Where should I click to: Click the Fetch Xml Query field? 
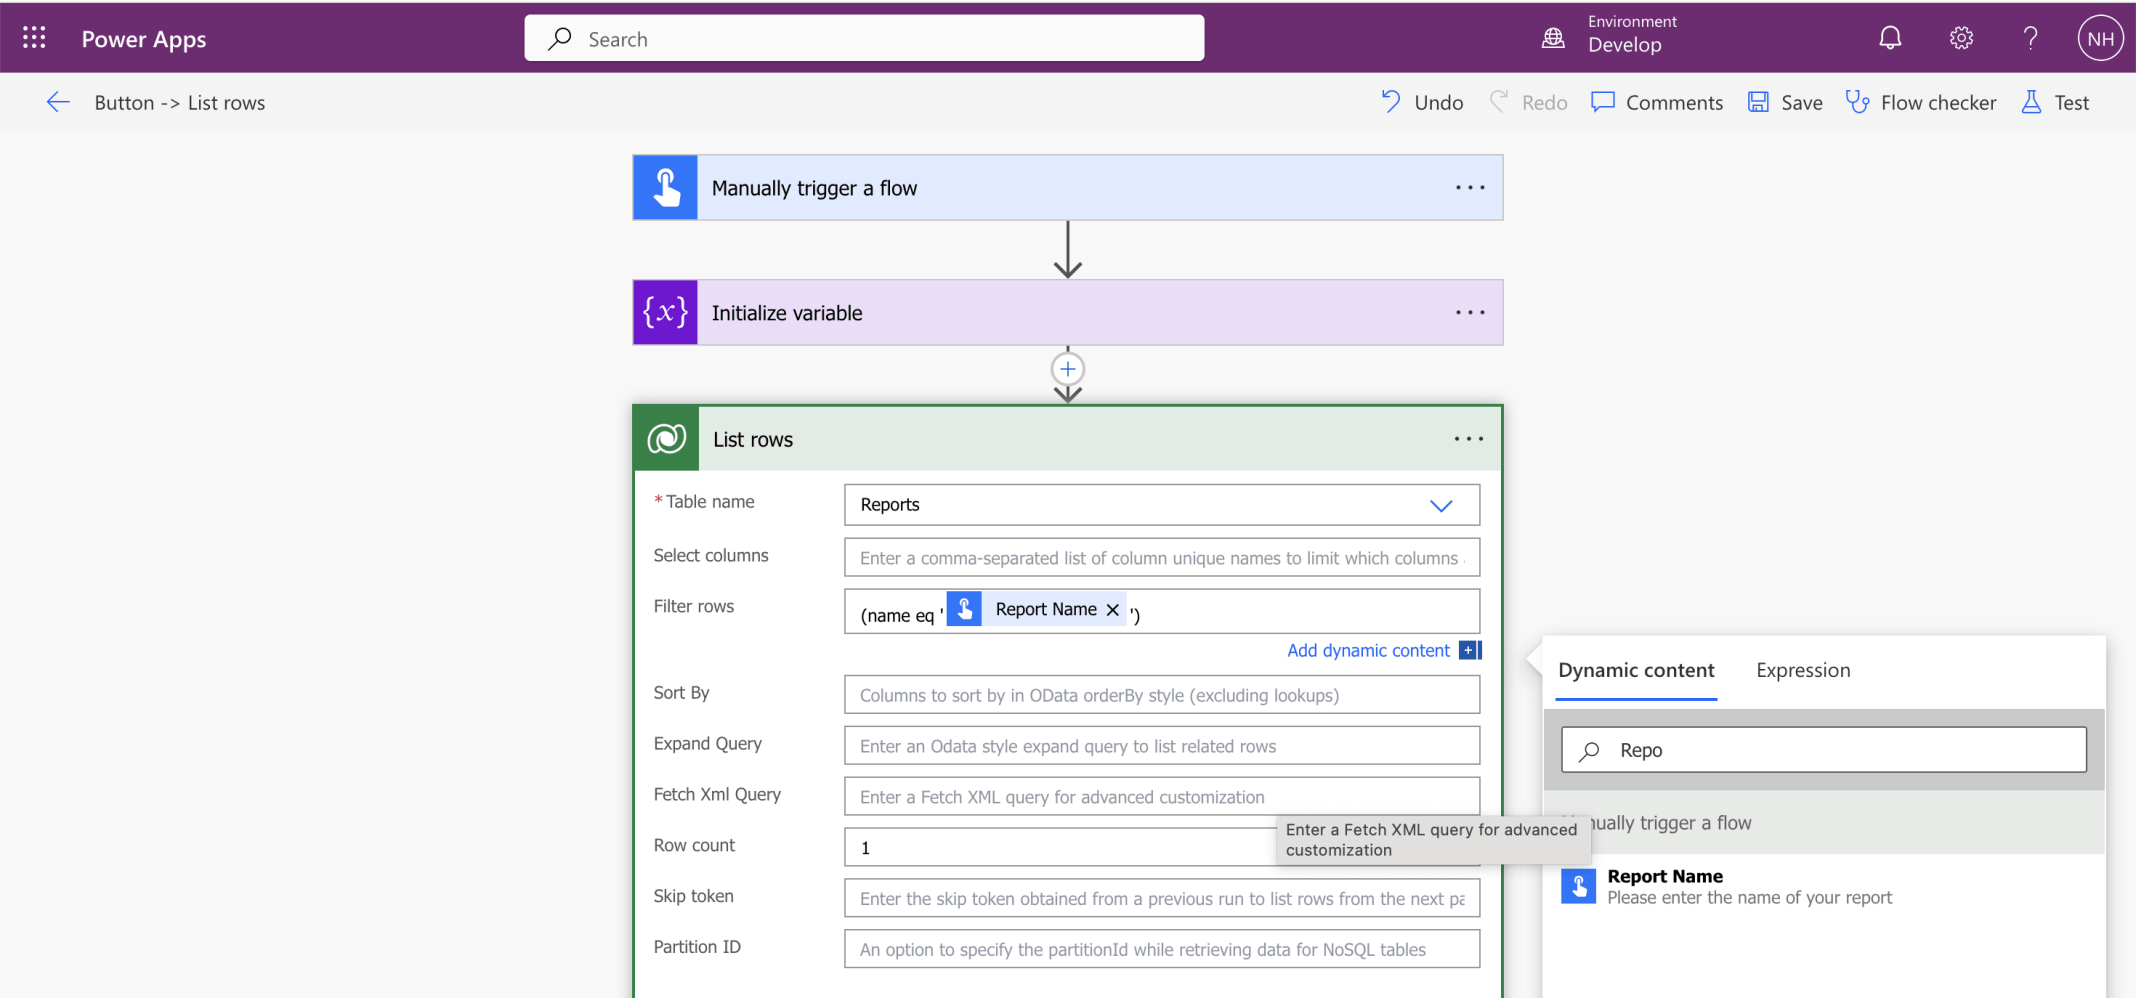pyautogui.click(x=1162, y=797)
